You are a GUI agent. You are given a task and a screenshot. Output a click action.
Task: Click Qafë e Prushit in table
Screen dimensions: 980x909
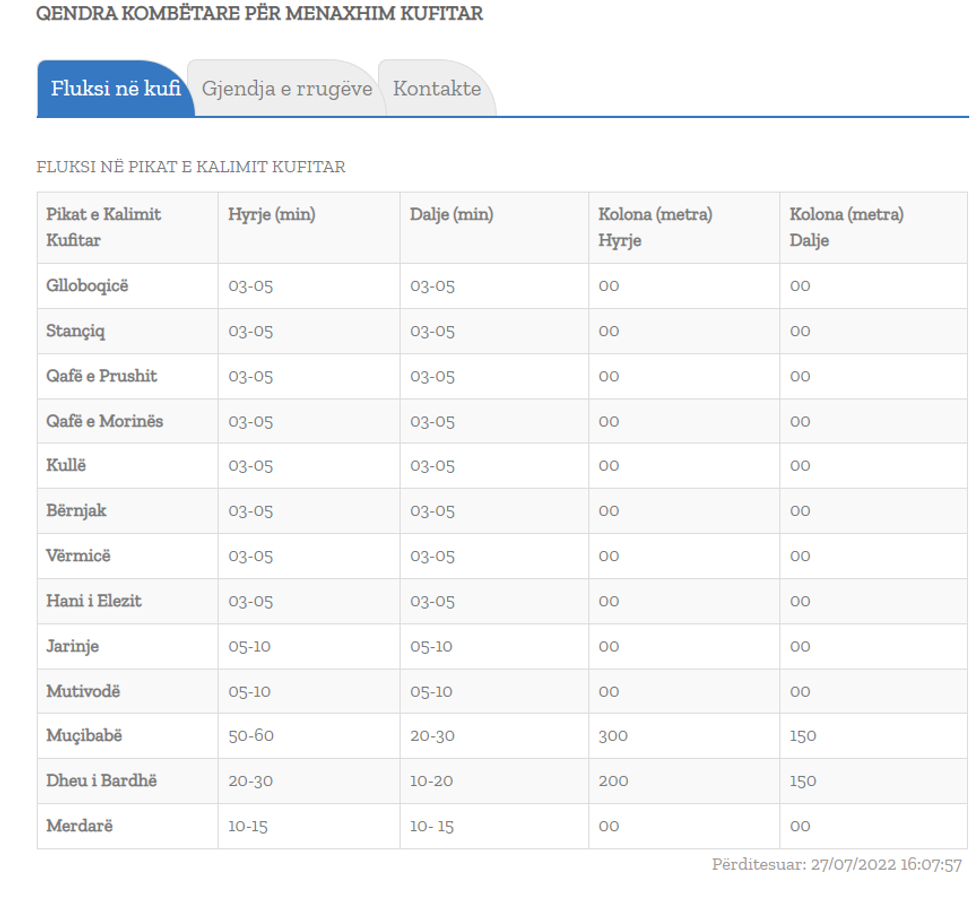point(101,376)
